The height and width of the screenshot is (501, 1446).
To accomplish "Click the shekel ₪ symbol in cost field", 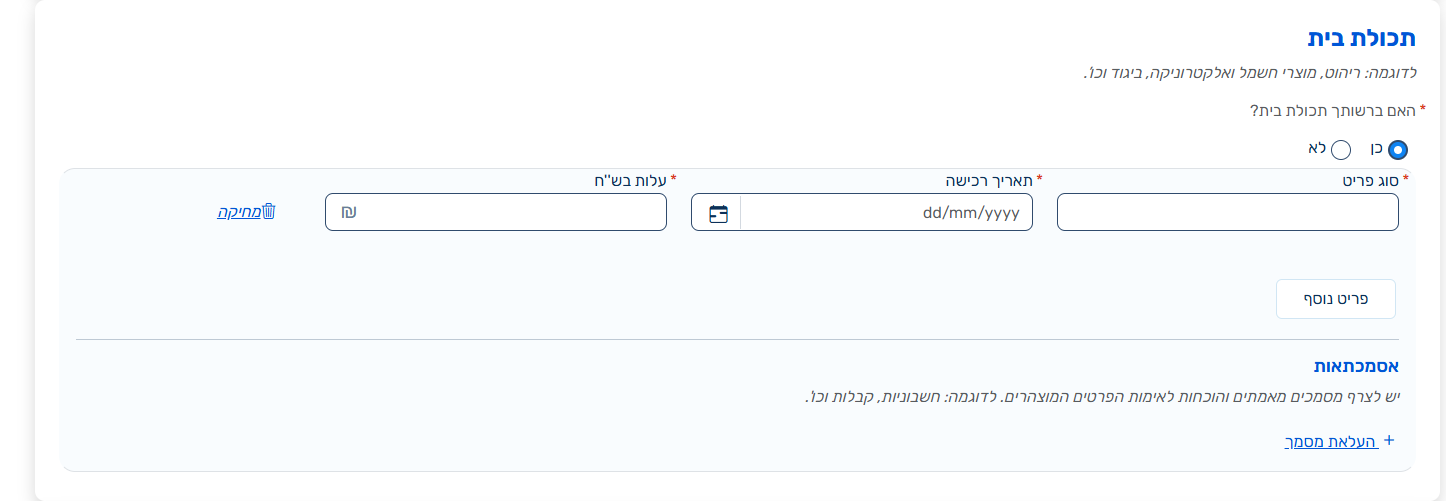I will pyautogui.click(x=349, y=212).
